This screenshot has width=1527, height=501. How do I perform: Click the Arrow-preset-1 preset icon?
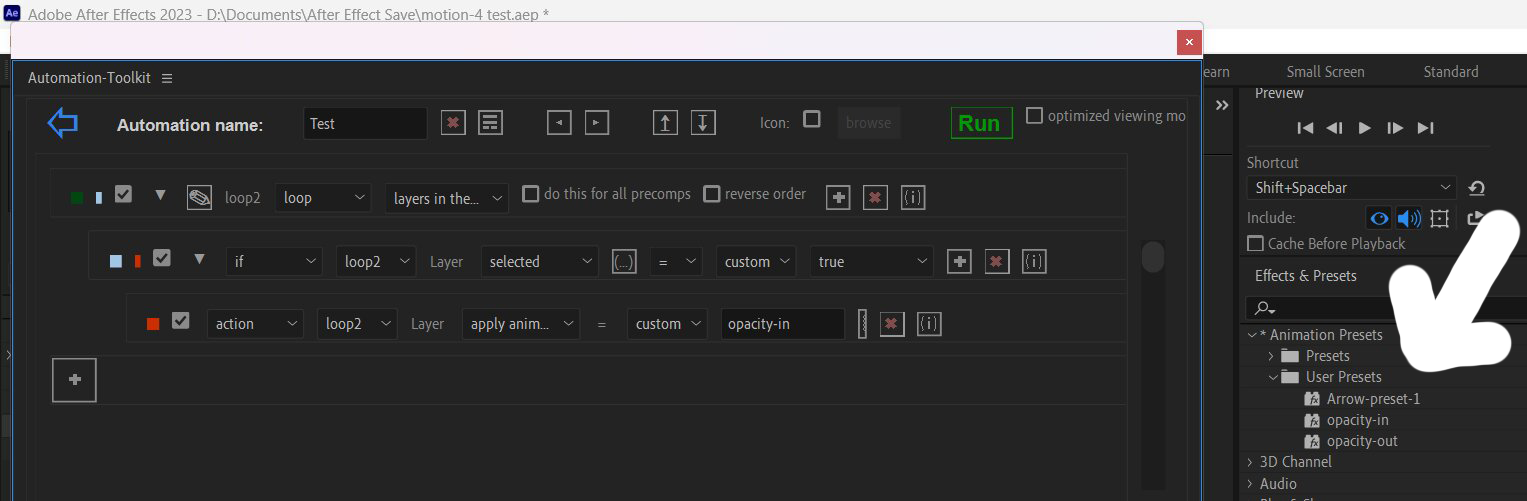[x=1312, y=399]
